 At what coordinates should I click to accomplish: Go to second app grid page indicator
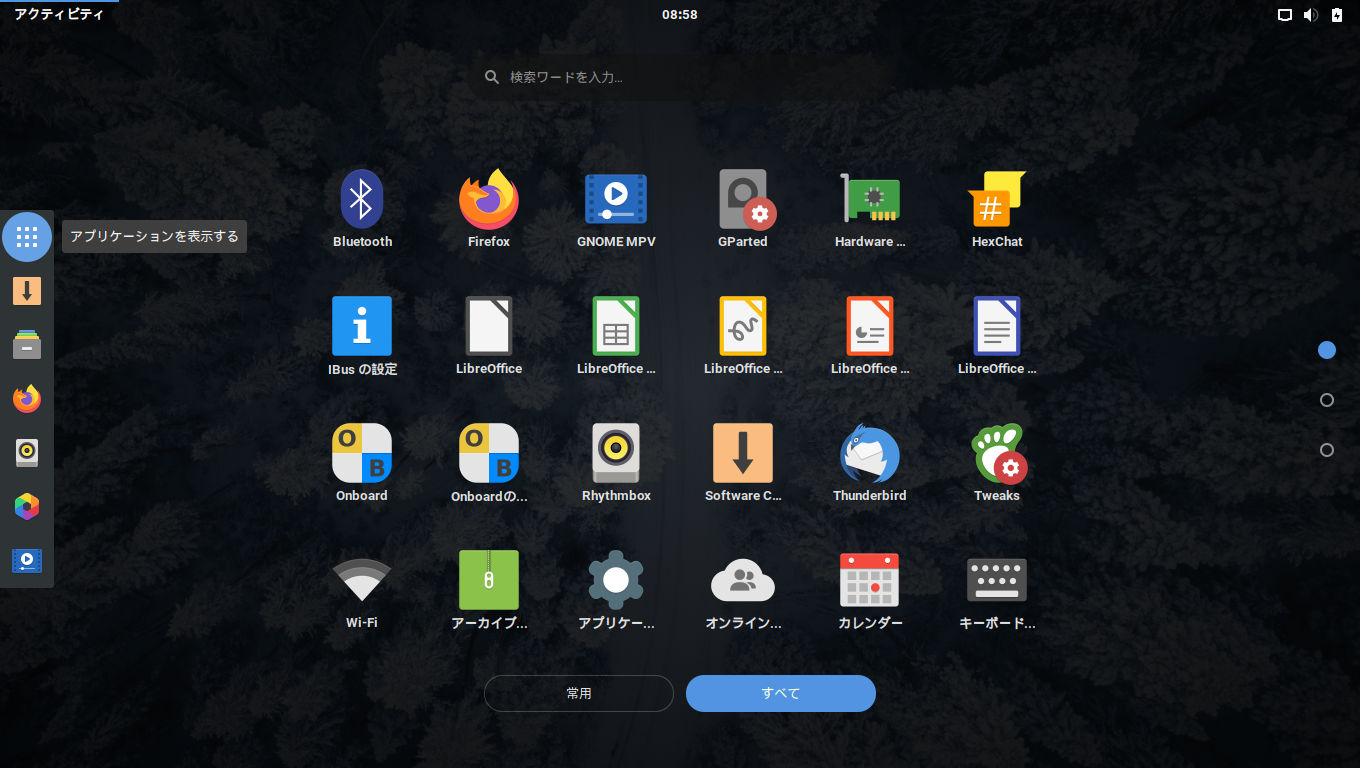coord(1327,400)
